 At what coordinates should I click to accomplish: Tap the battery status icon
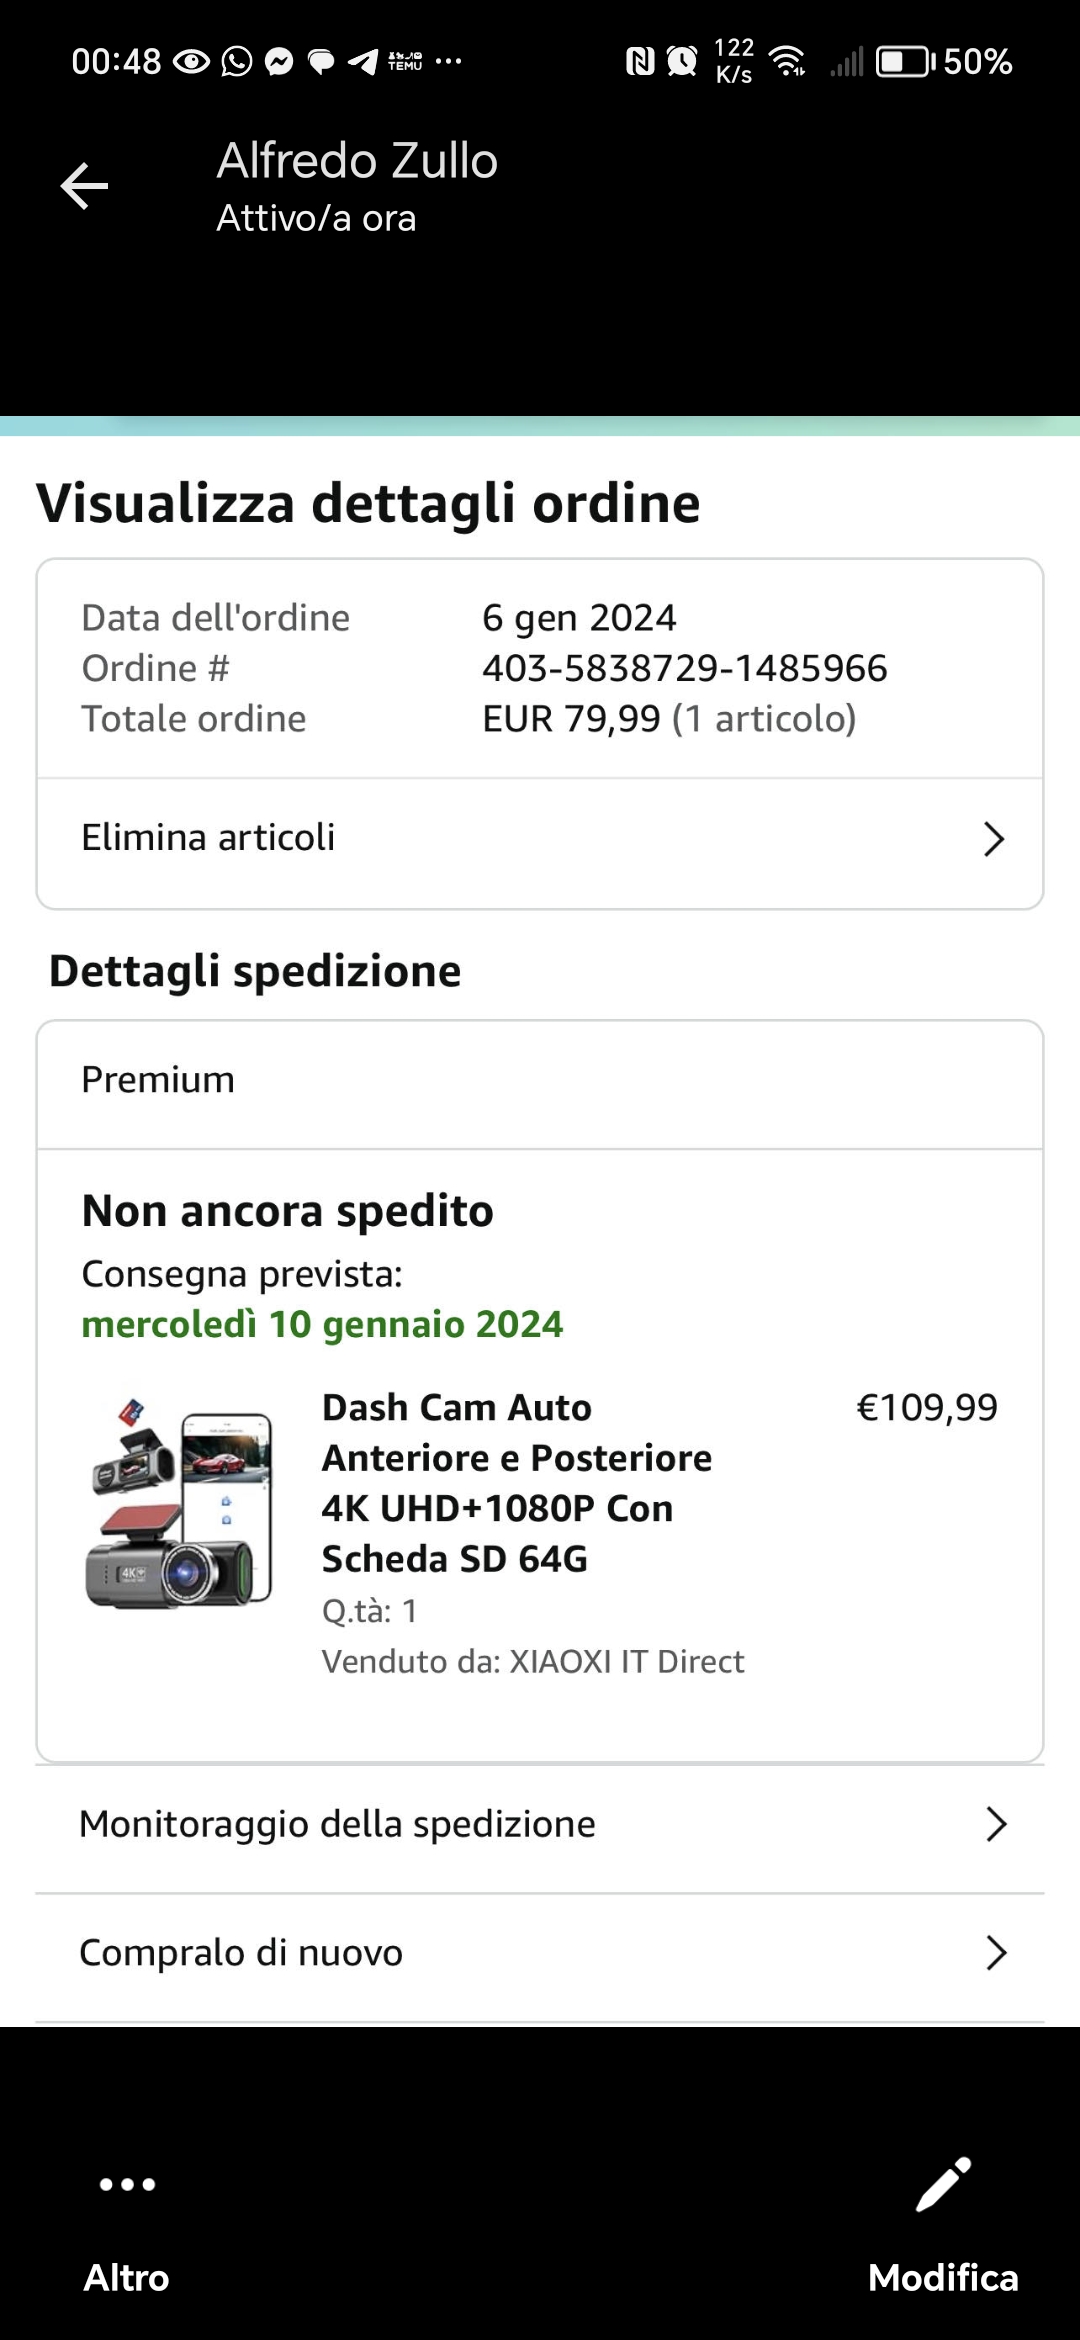coord(904,62)
